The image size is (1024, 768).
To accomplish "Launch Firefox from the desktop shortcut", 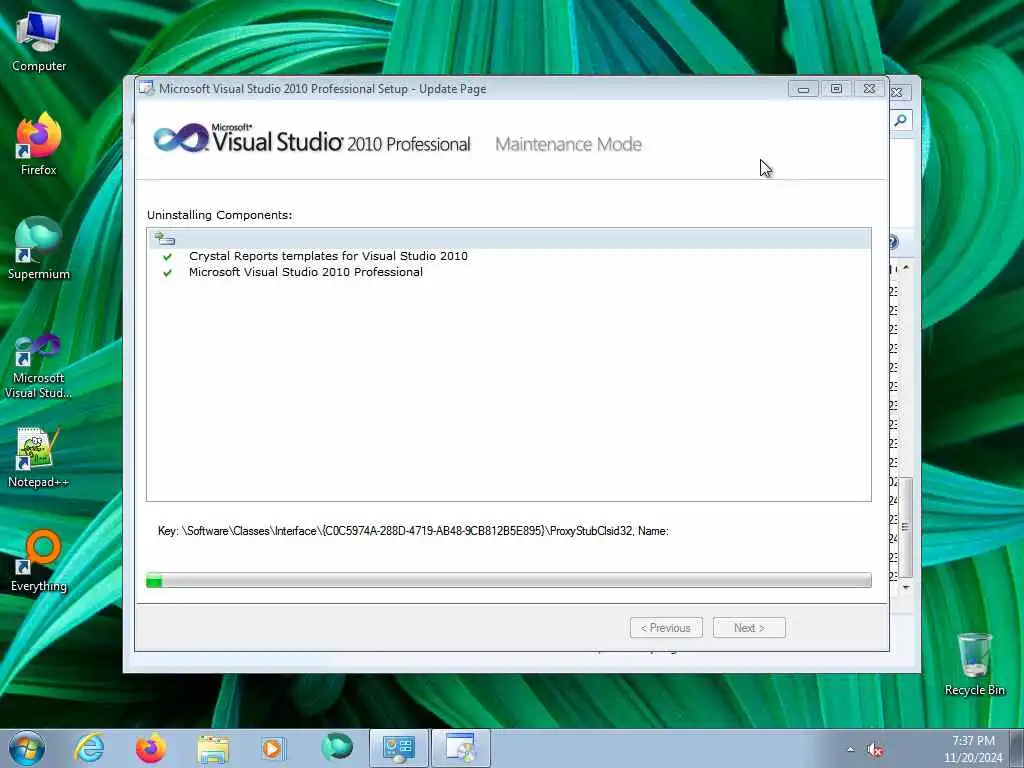I will click(x=39, y=144).
